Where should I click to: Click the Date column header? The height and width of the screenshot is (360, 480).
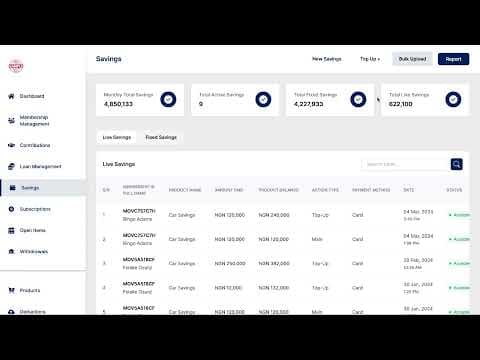click(409, 190)
